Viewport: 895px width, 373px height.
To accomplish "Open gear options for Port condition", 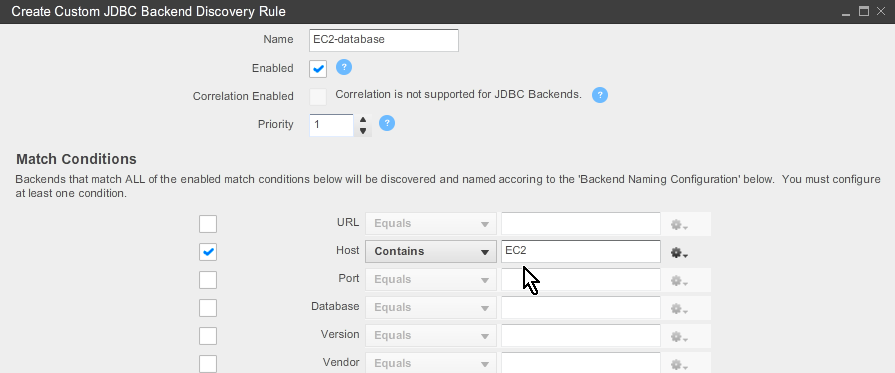I will (679, 280).
